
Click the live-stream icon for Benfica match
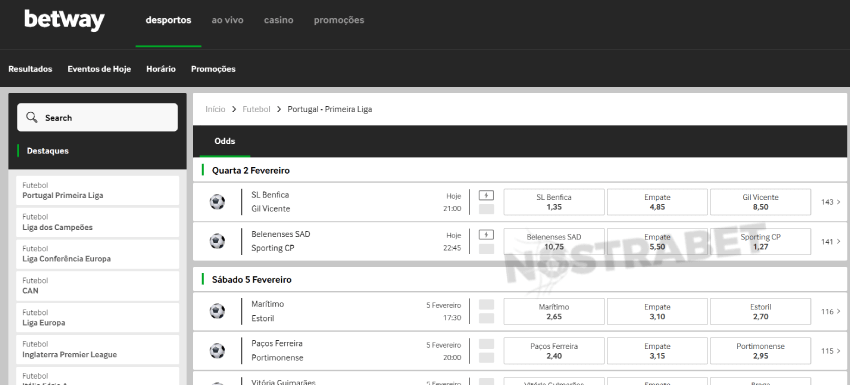486,196
